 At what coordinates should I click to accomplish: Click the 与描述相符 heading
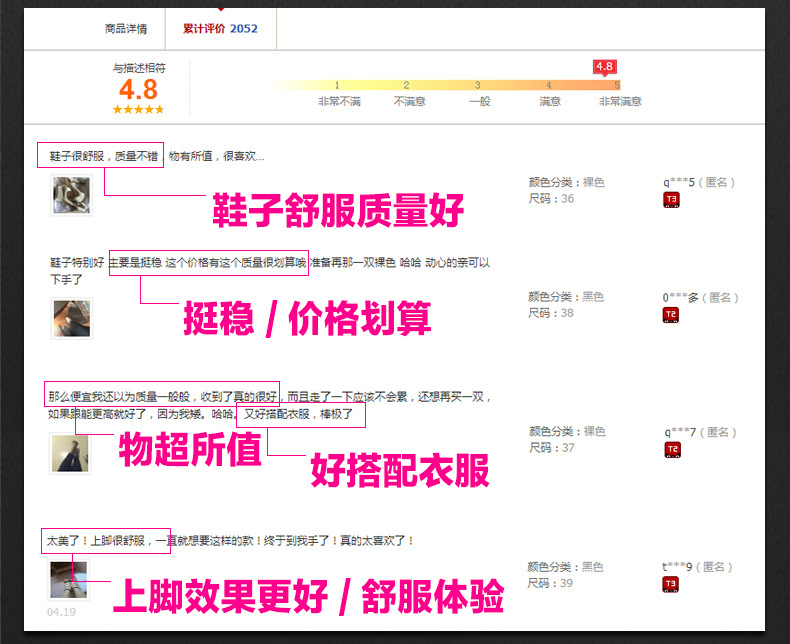pos(139,68)
